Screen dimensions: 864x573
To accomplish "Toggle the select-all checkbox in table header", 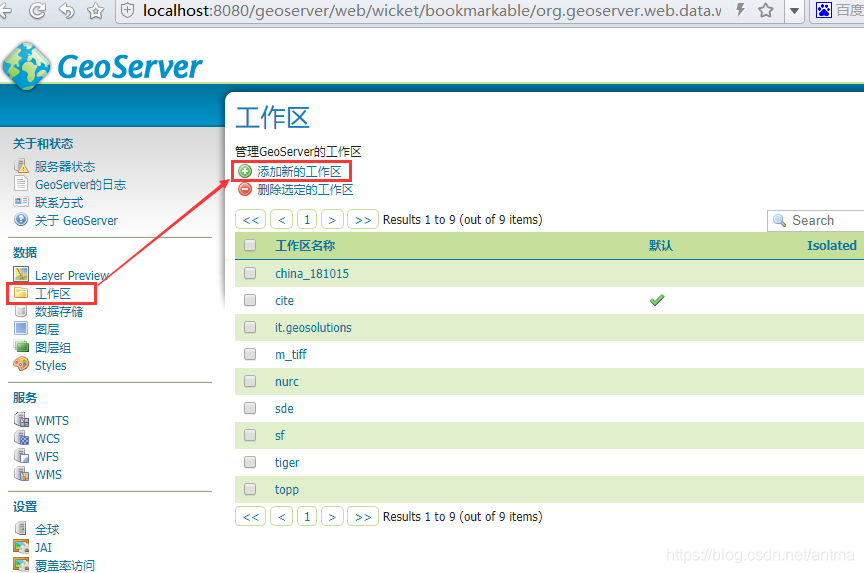I will (250, 245).
